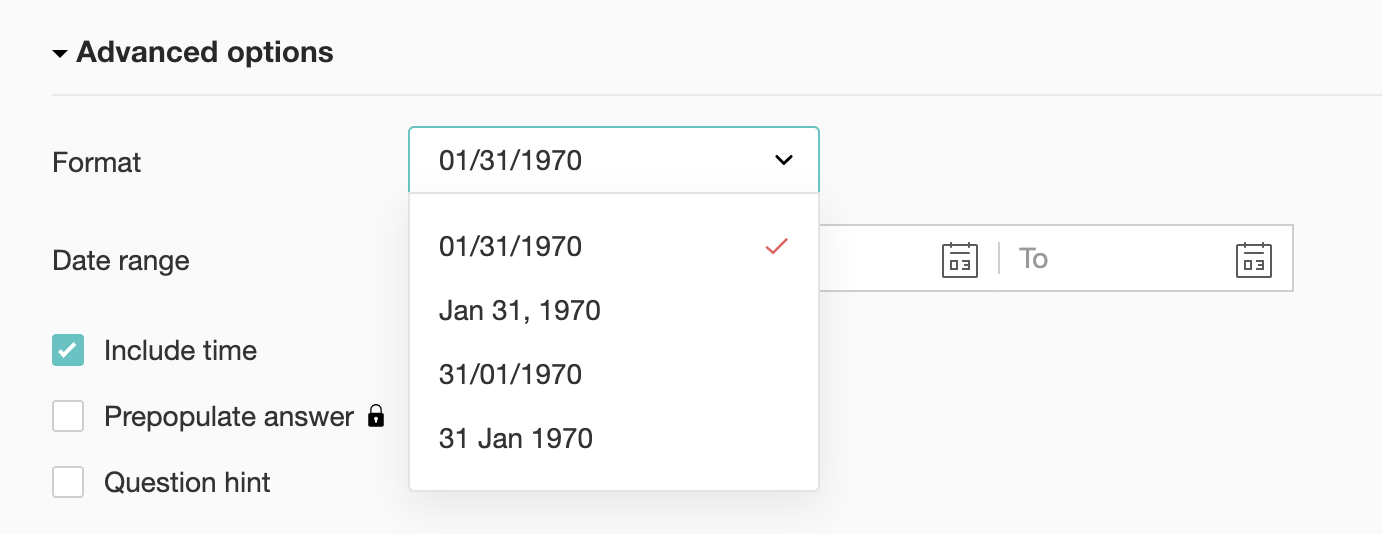Select the 01/31/1970 option in the list

[x=510, y=246]
